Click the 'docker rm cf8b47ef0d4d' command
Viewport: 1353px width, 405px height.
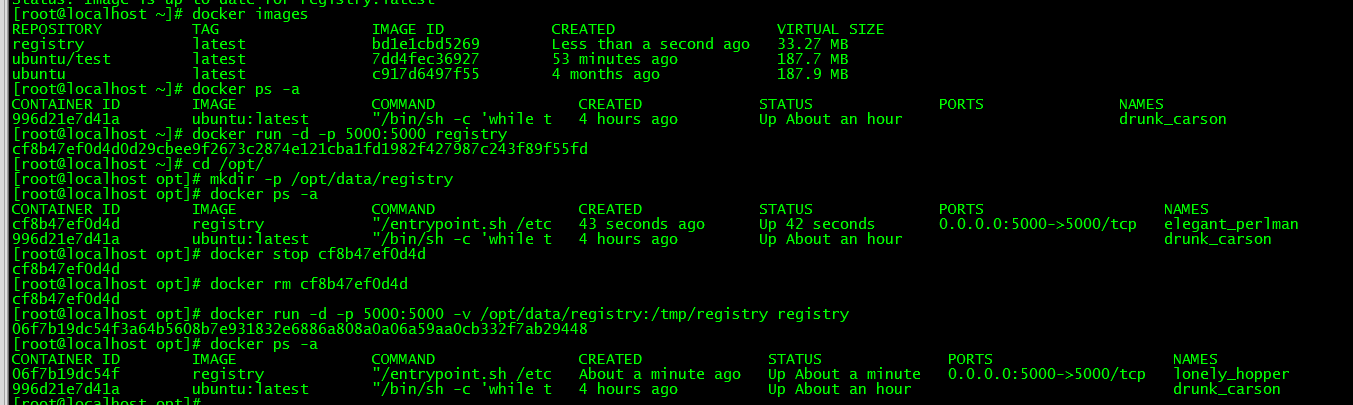309,284
